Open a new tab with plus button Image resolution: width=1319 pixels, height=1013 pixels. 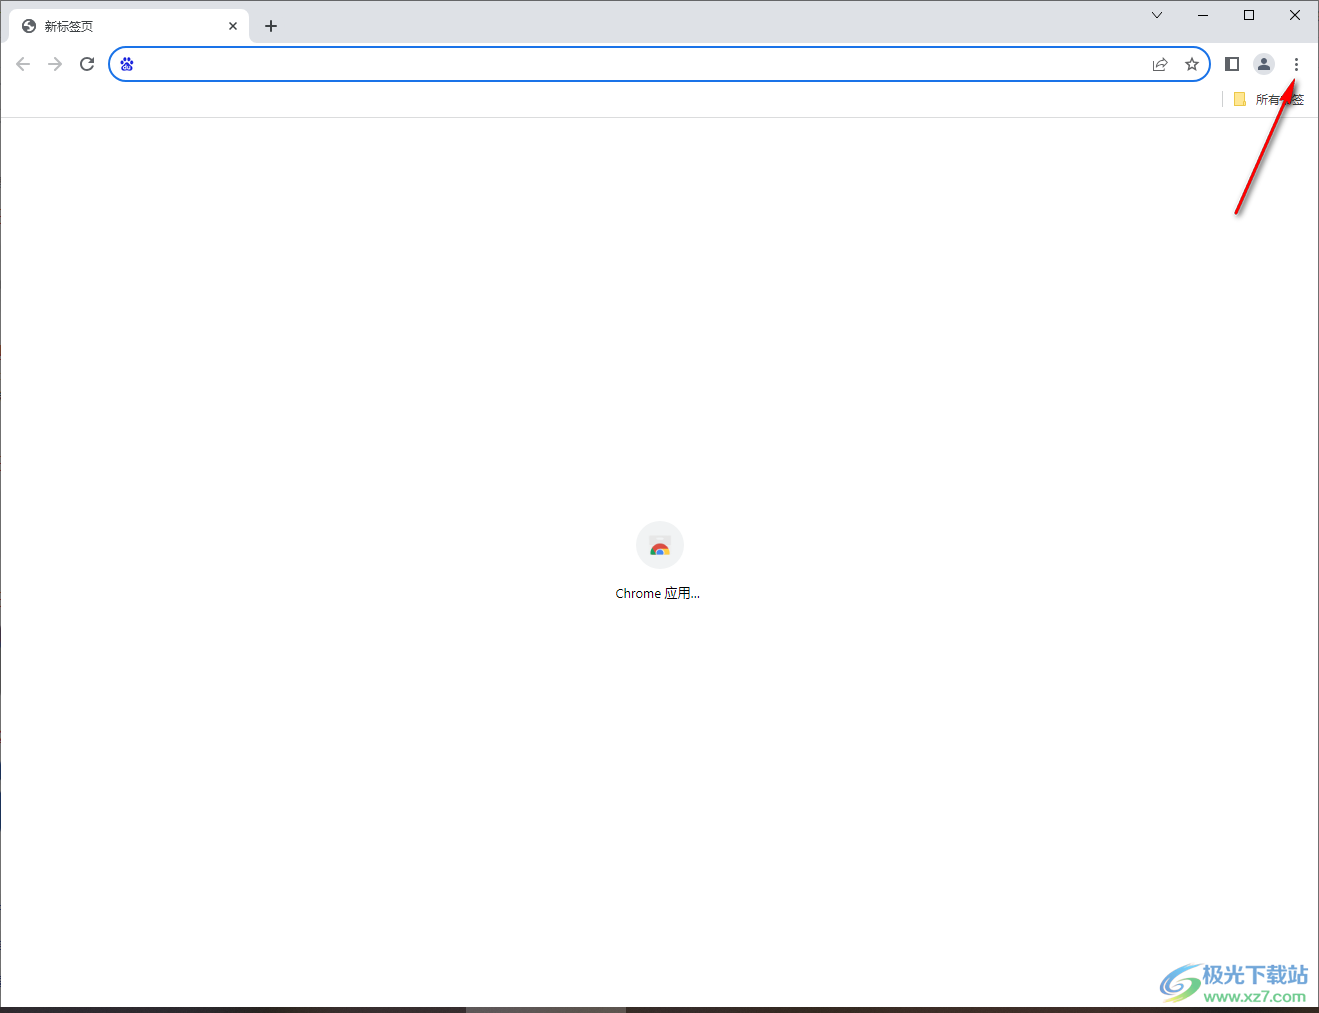271,26
